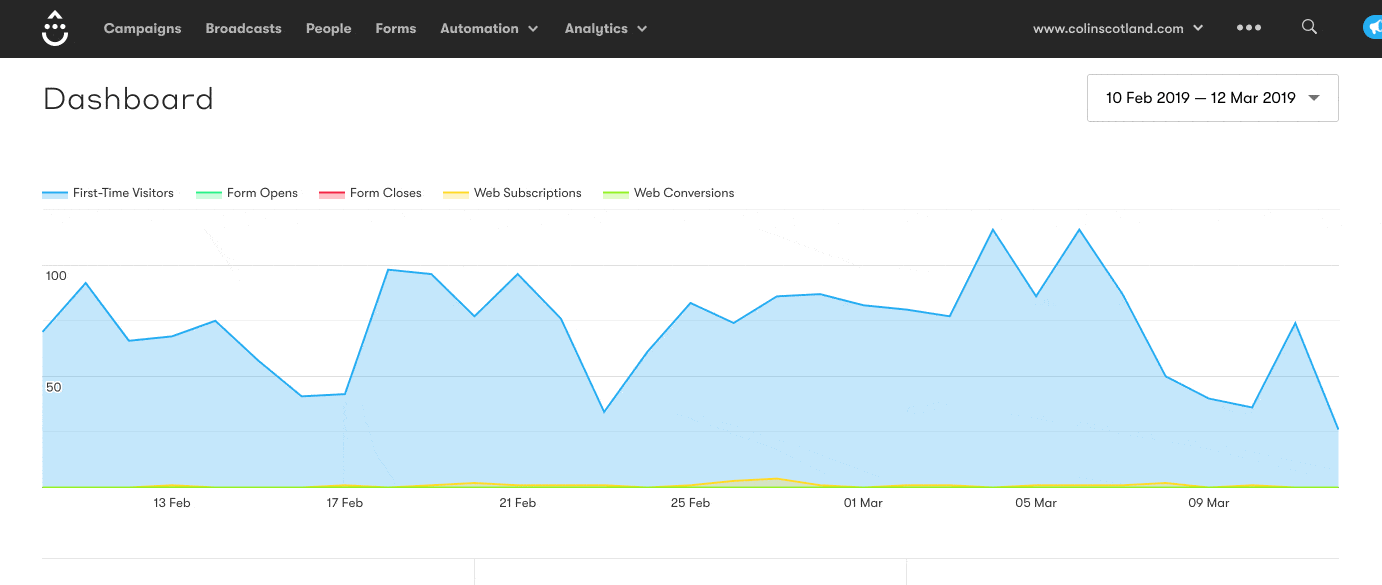
Task: Click the 100 y-axis label
Action: pos(56,276)
